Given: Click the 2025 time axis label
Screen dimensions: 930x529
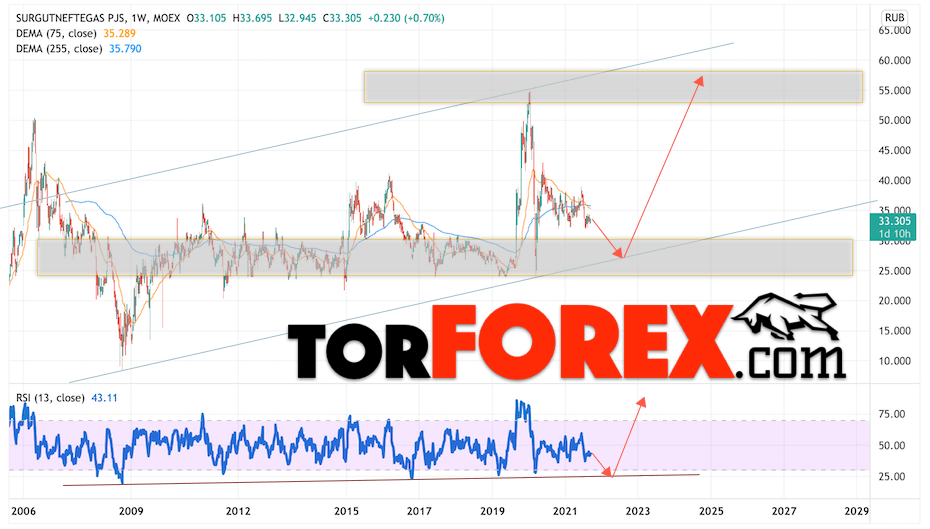Looking at the screenshot, I should (x=711, y=511).
